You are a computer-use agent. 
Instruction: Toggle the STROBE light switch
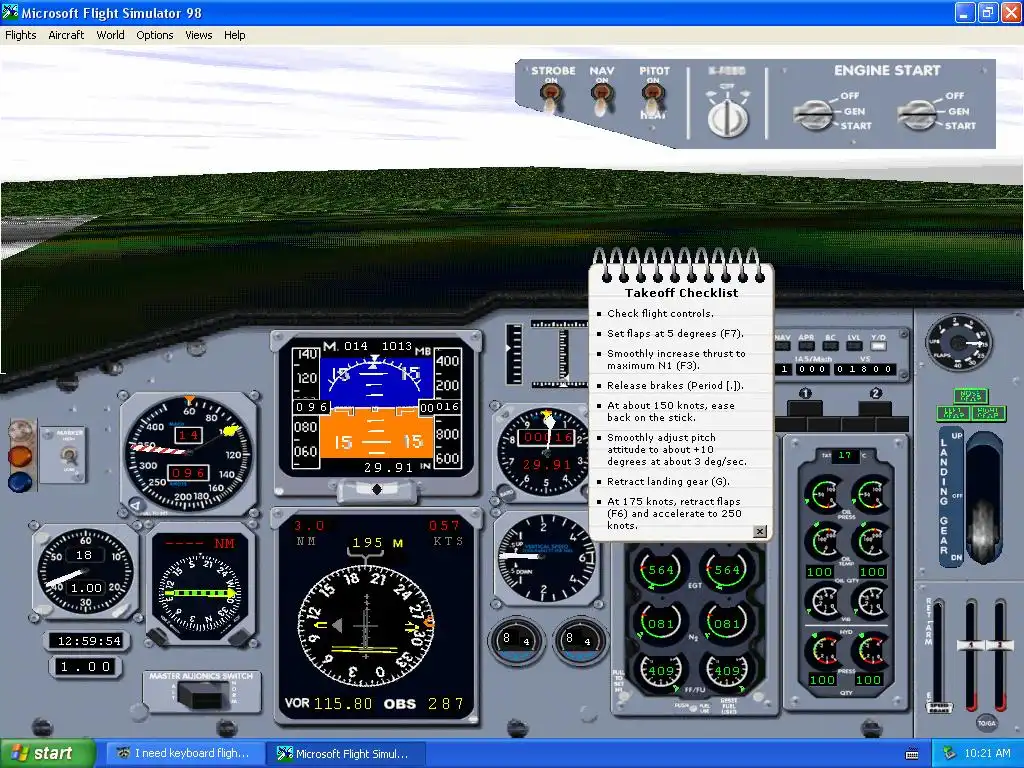551,99
